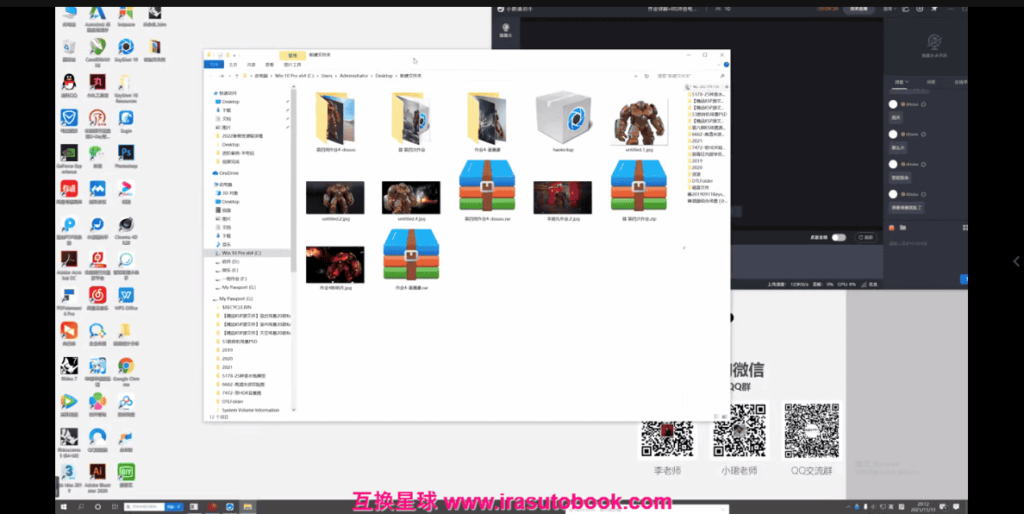The height and width of the screenshot is (514, 1024).
Task: Switch to the View tab in Explorer ribbon
Action: (266, 64)
